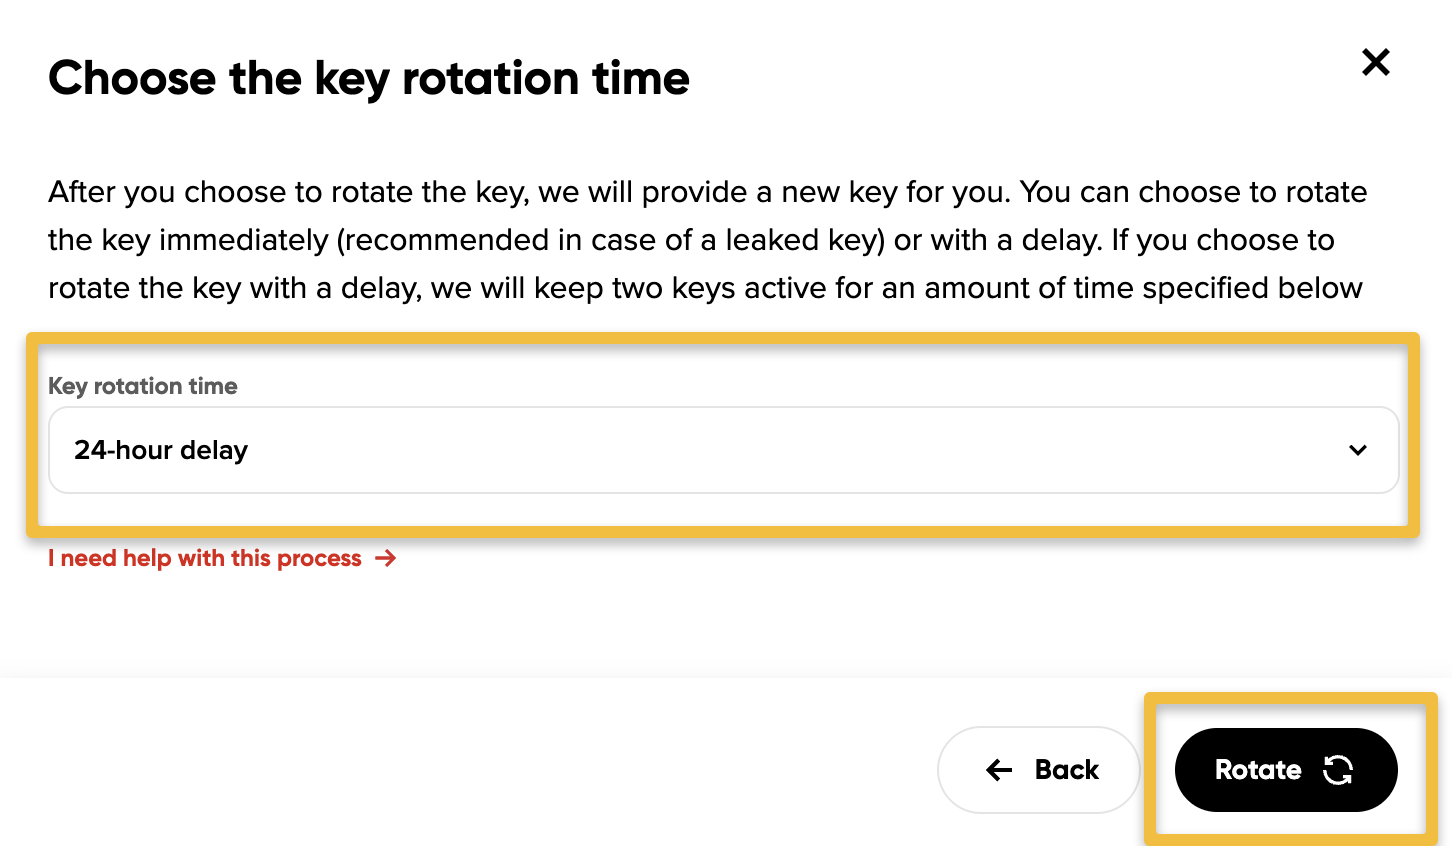The width and height of the screenshot is (1452, 846).
Task: Click the 'Key rotation time' field label
Action: click(142, 386)
